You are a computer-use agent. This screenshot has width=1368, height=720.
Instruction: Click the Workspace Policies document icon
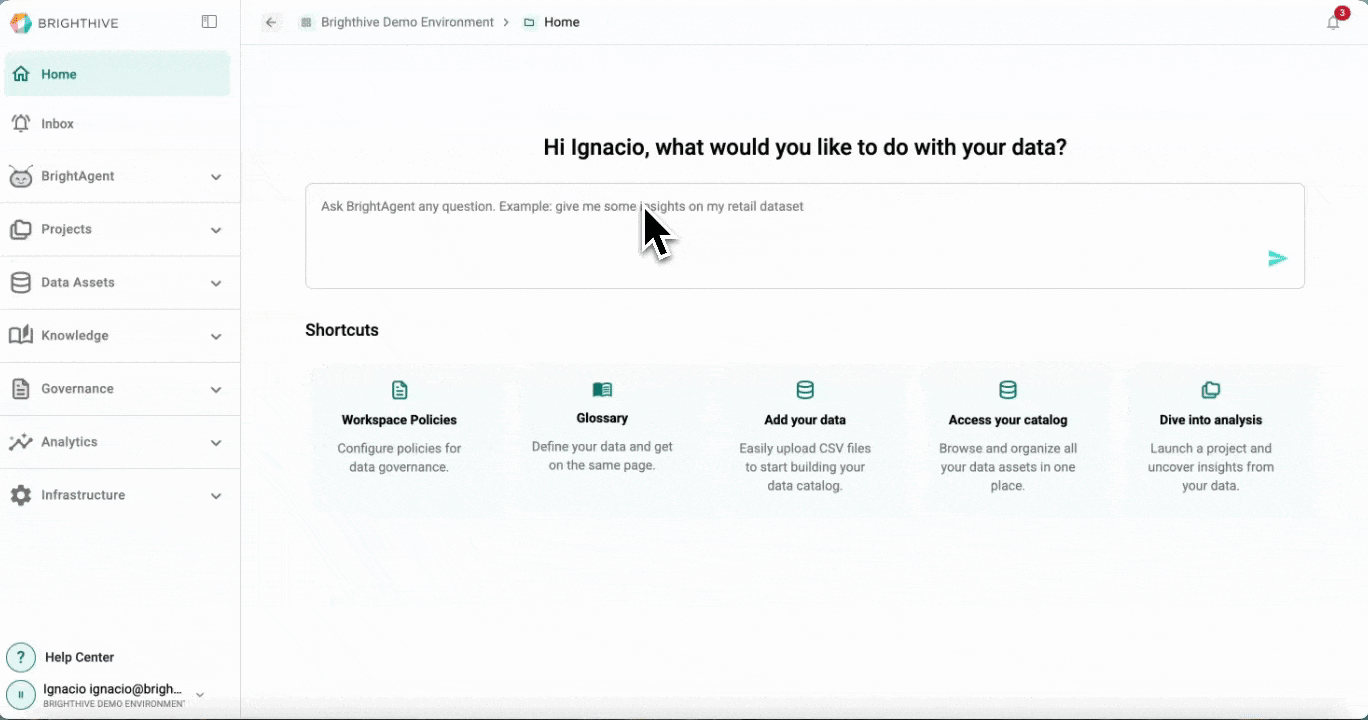[399, 390]
